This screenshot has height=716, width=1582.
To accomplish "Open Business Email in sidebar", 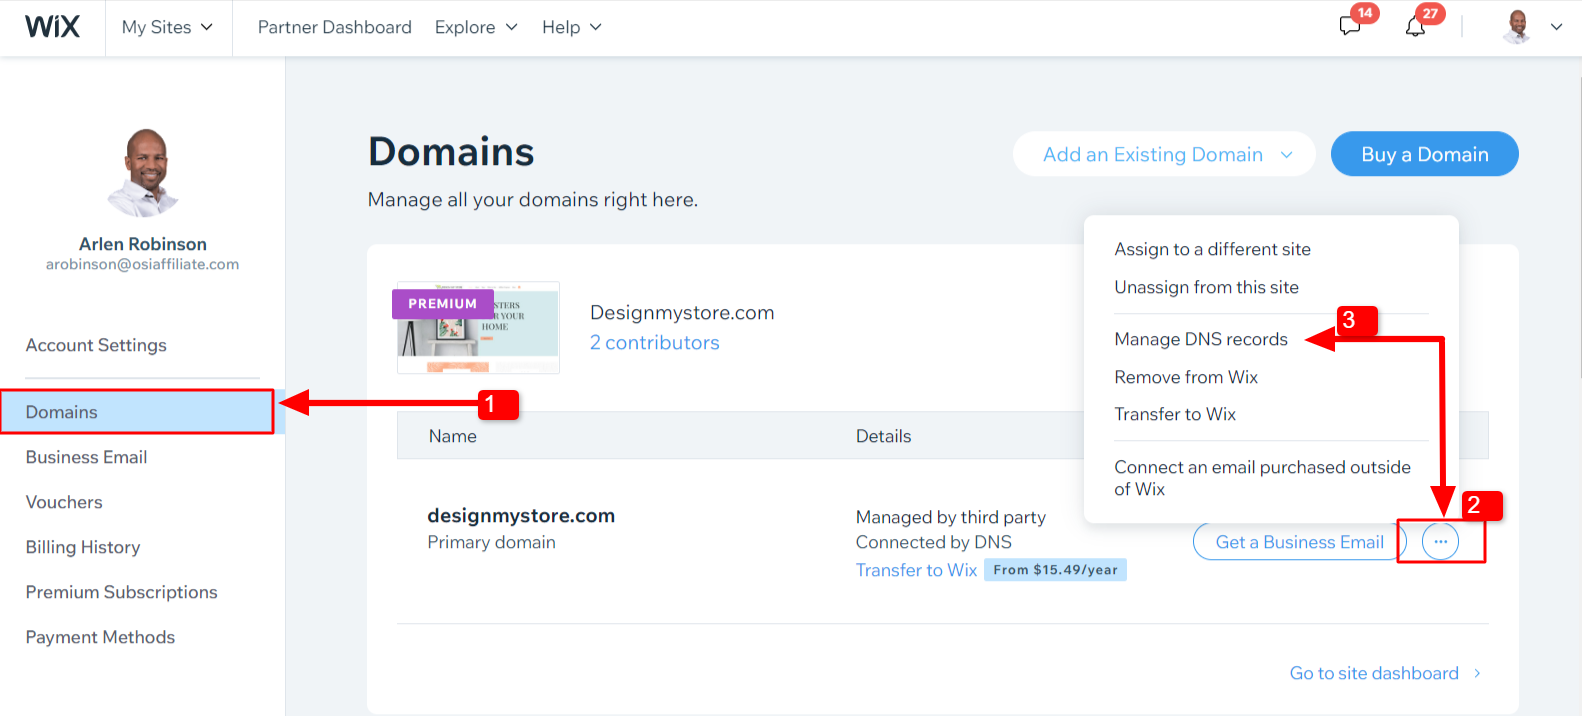I will point(86,457).
